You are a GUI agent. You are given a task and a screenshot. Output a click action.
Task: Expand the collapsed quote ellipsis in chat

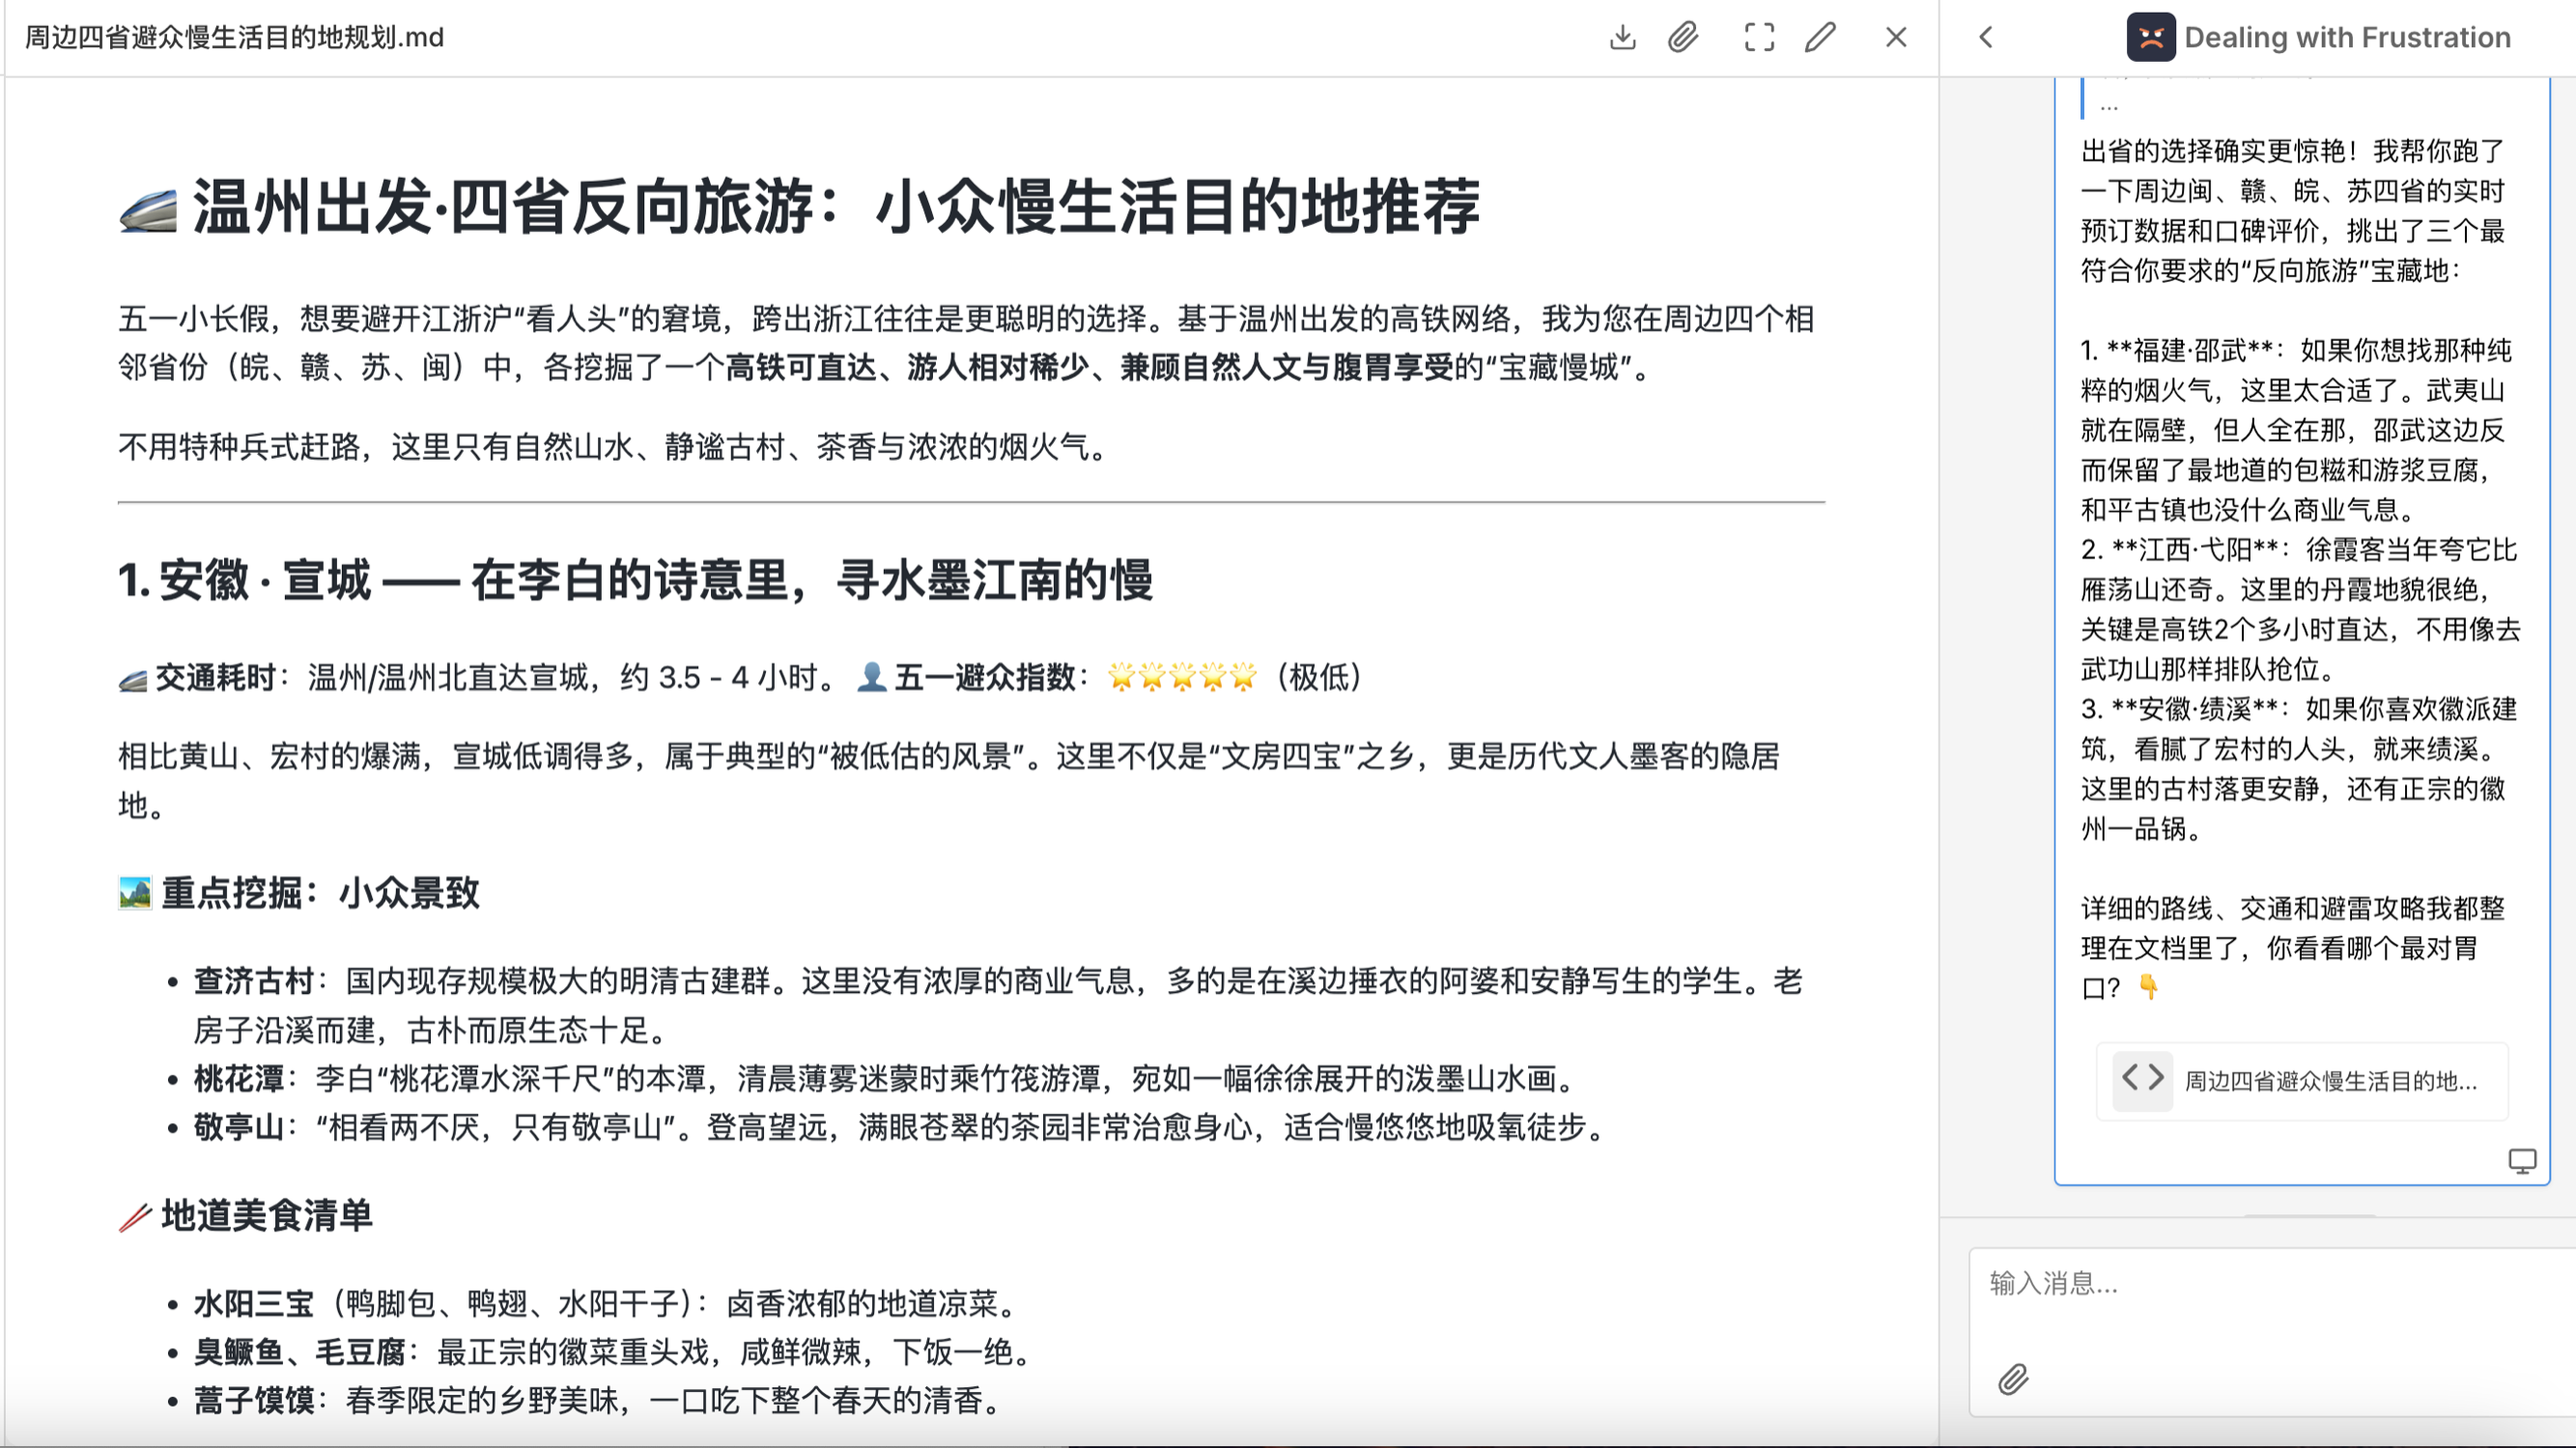[x=2109, y=105]
